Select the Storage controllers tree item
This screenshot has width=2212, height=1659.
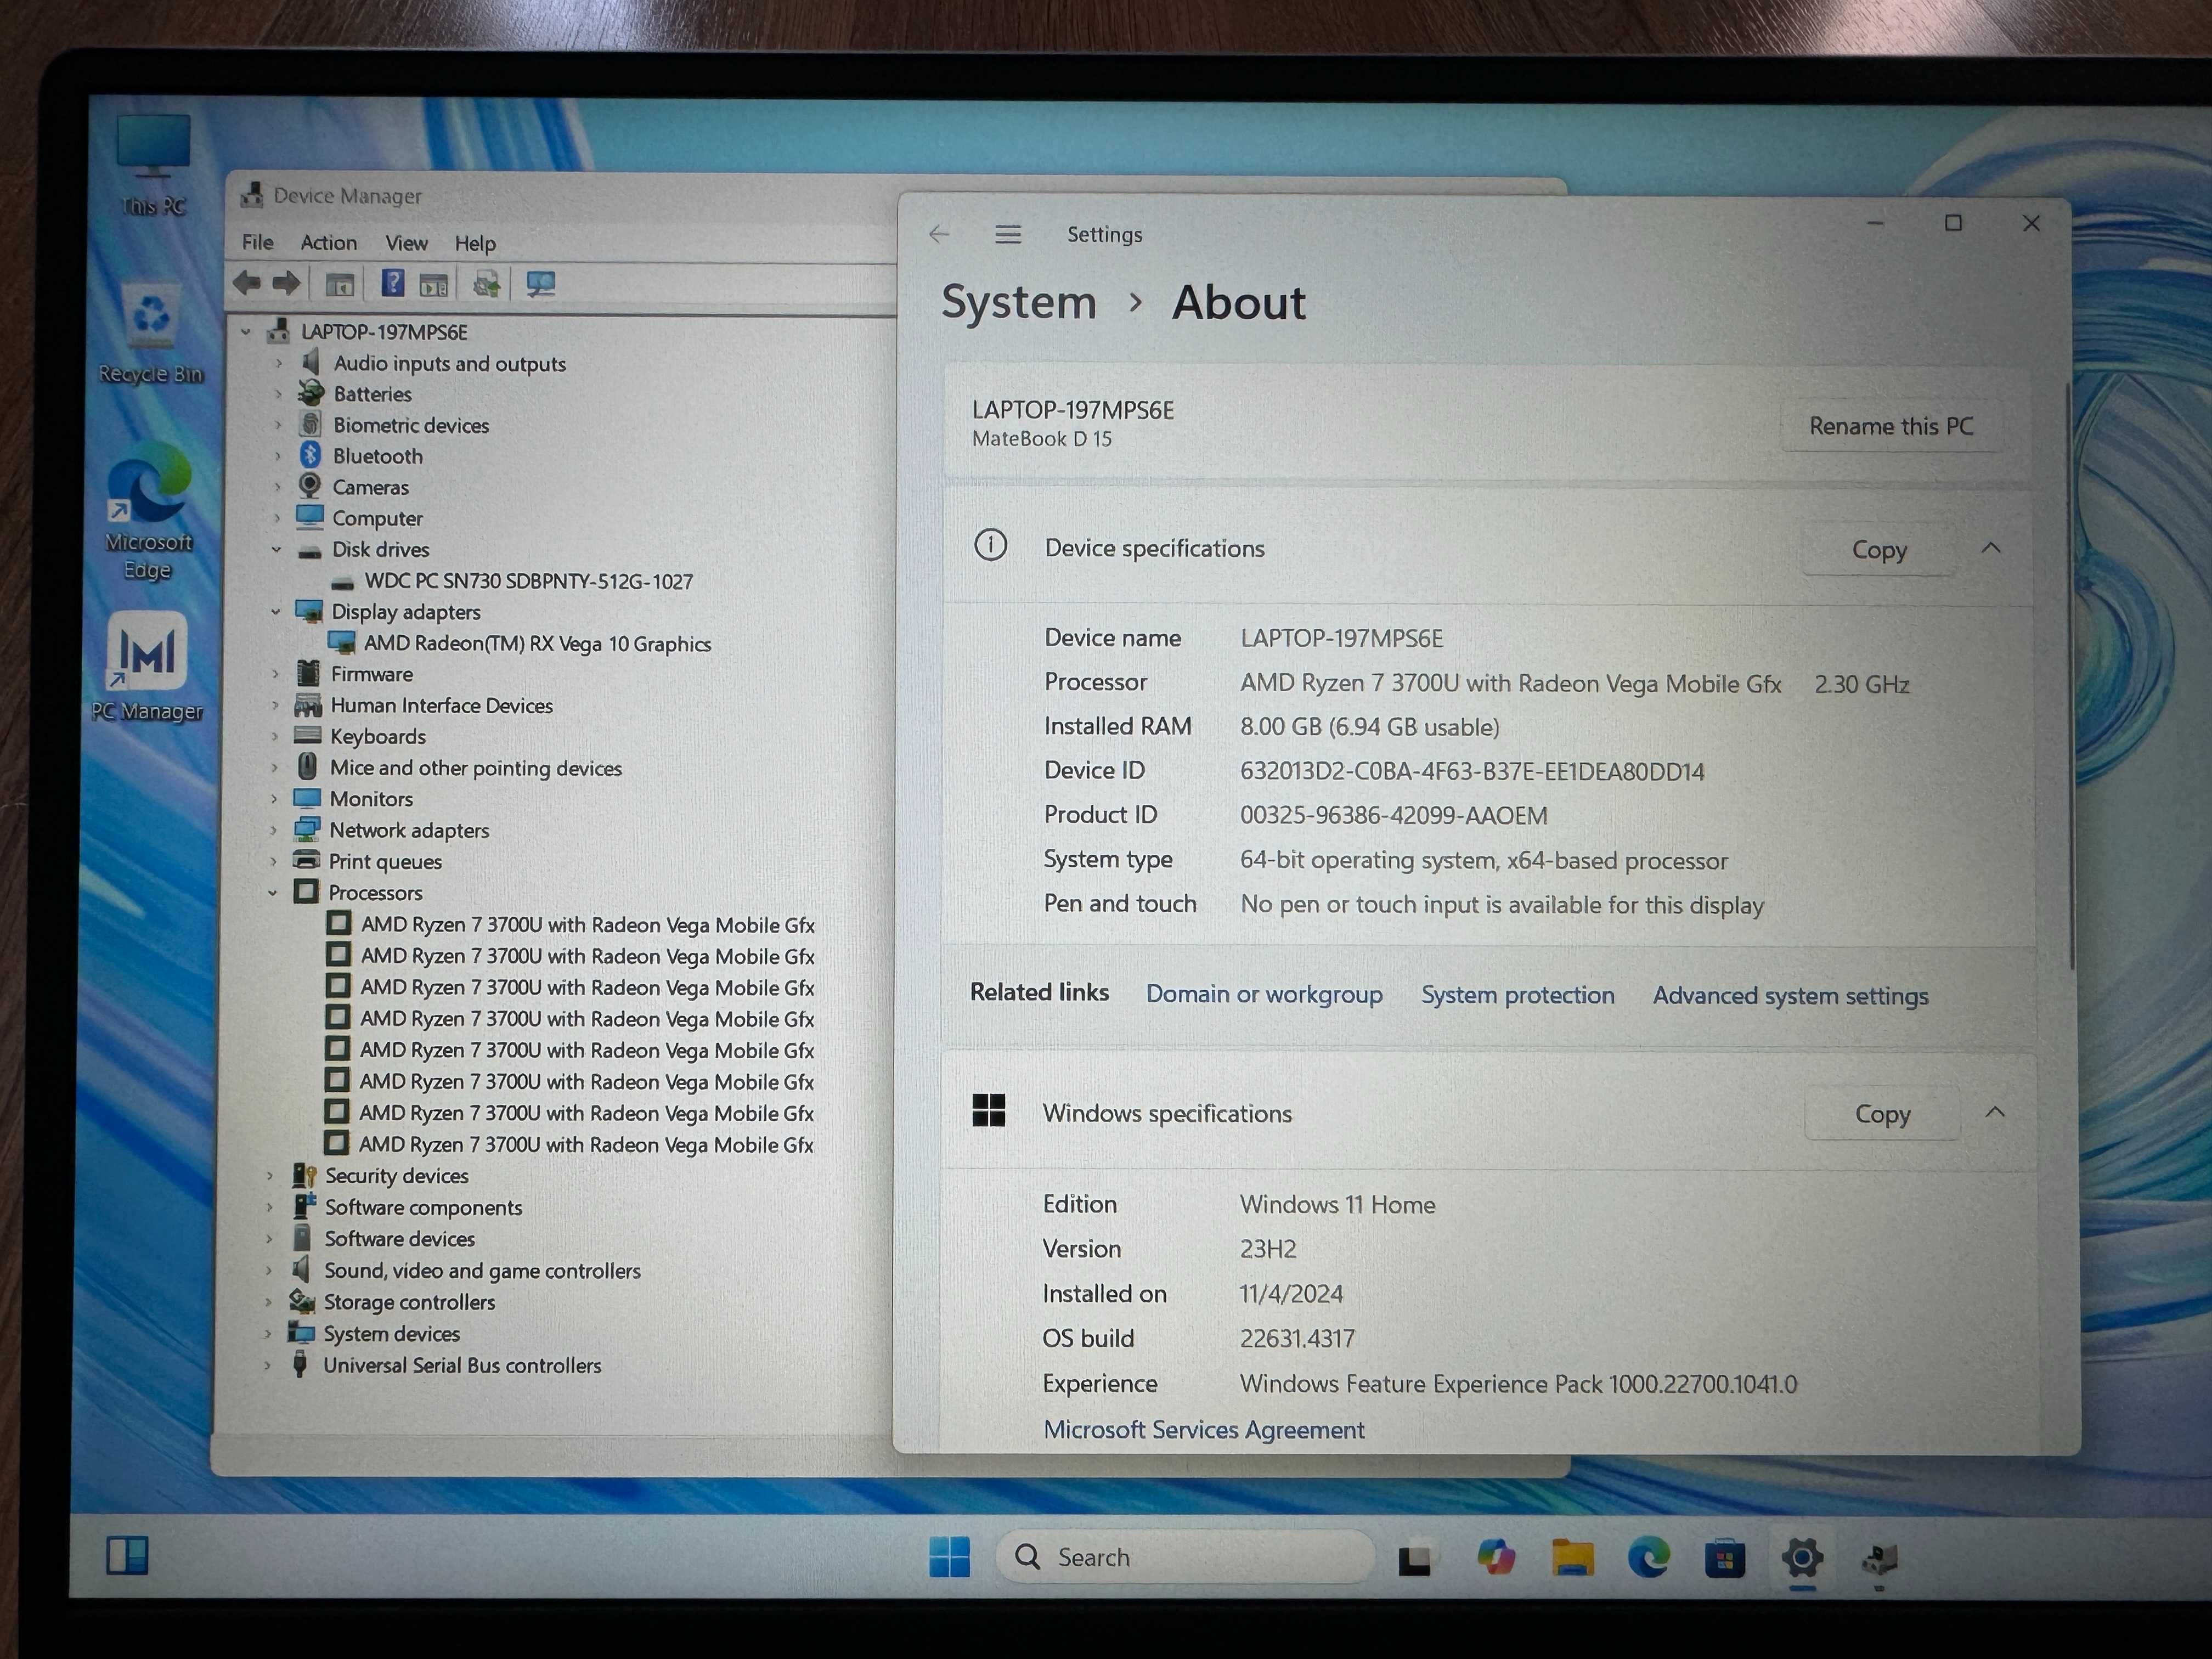point(409,1302)
